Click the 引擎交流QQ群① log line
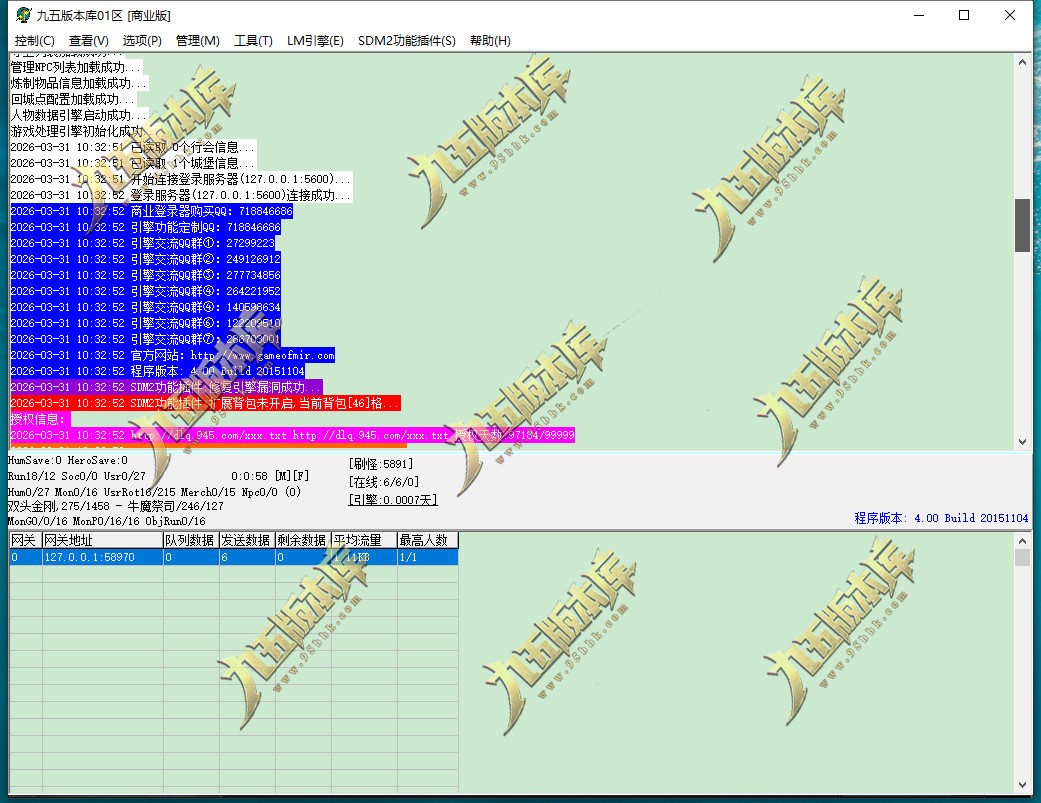 coord(143,243)
